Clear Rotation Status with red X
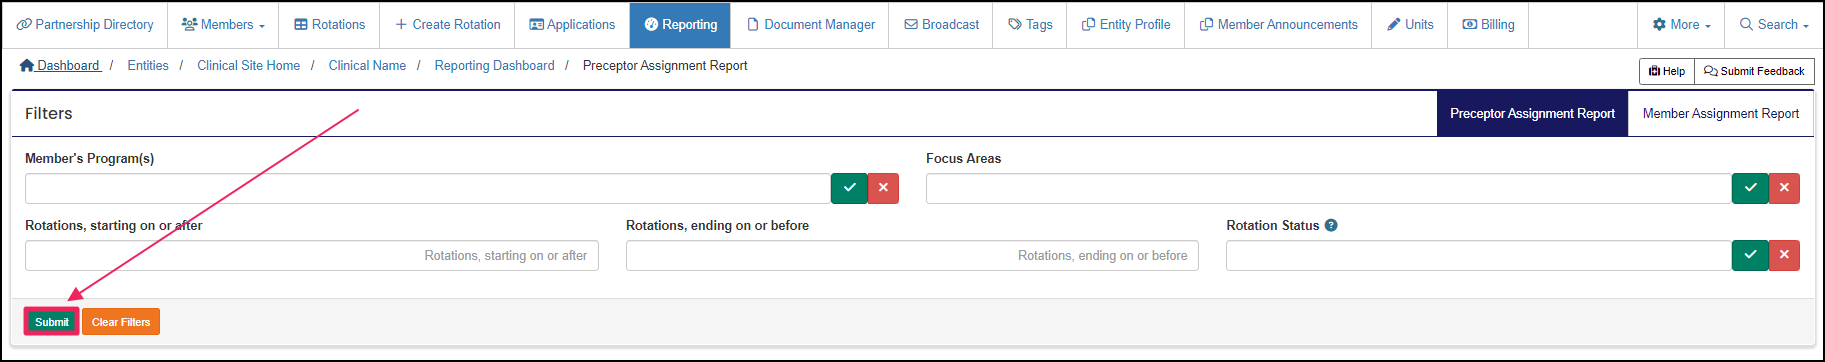 (1784, 255)
